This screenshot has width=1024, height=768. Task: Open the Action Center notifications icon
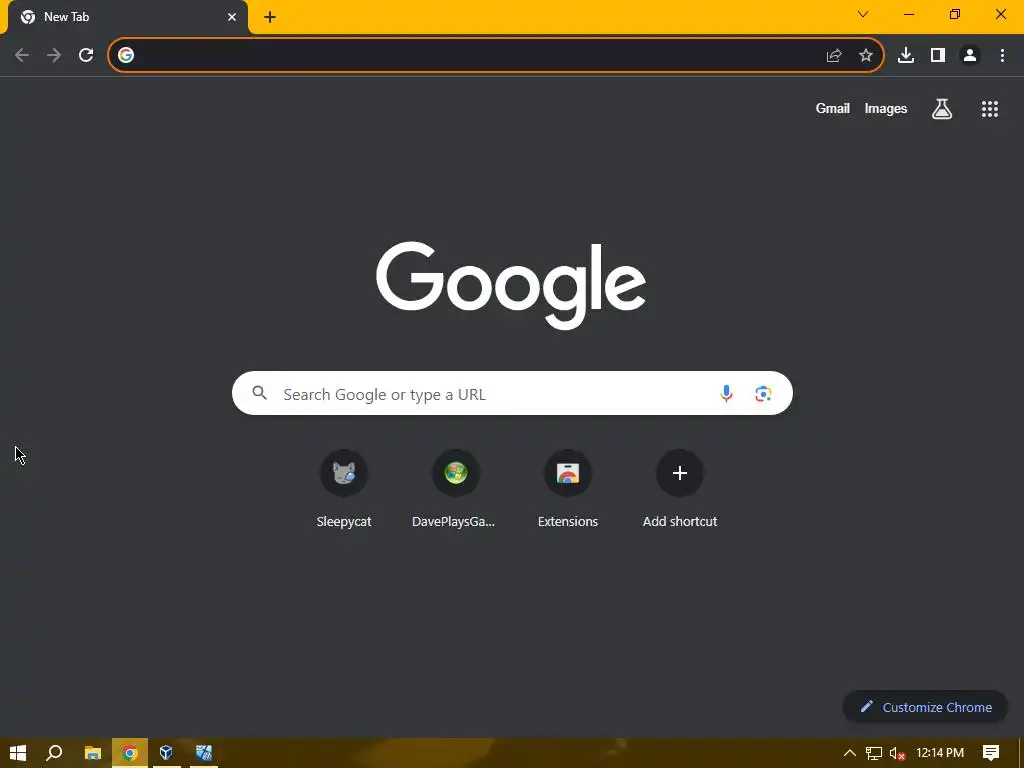pos(991,753)
